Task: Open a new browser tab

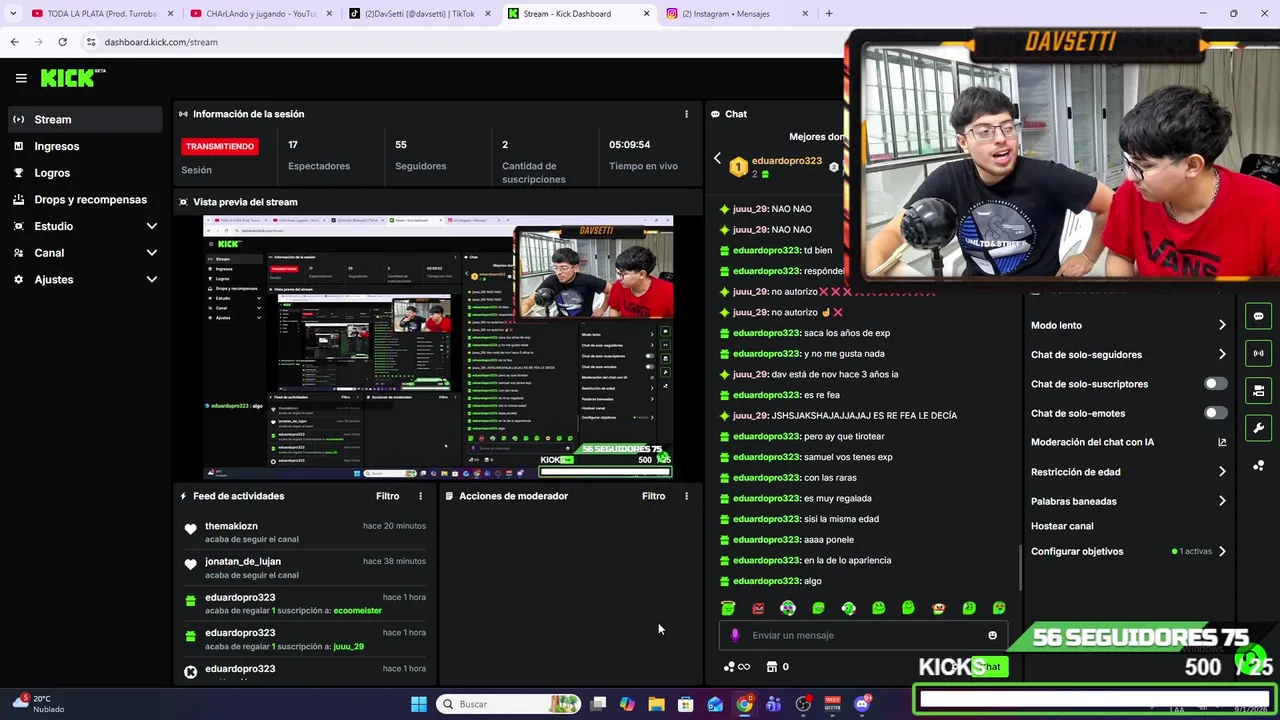Action: coord(829,14)
